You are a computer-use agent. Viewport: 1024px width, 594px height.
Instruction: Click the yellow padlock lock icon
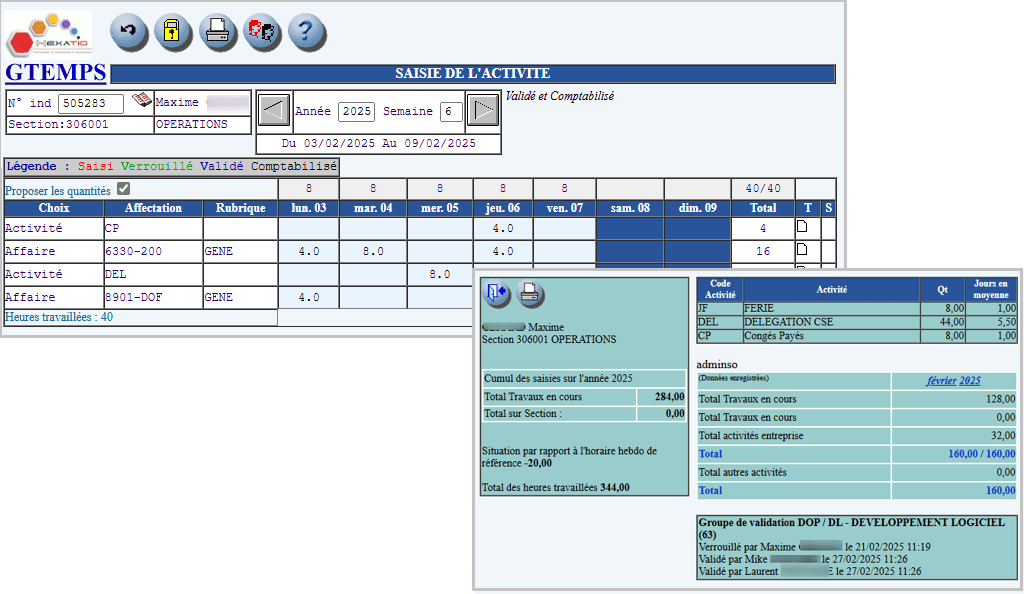point(173,32)
